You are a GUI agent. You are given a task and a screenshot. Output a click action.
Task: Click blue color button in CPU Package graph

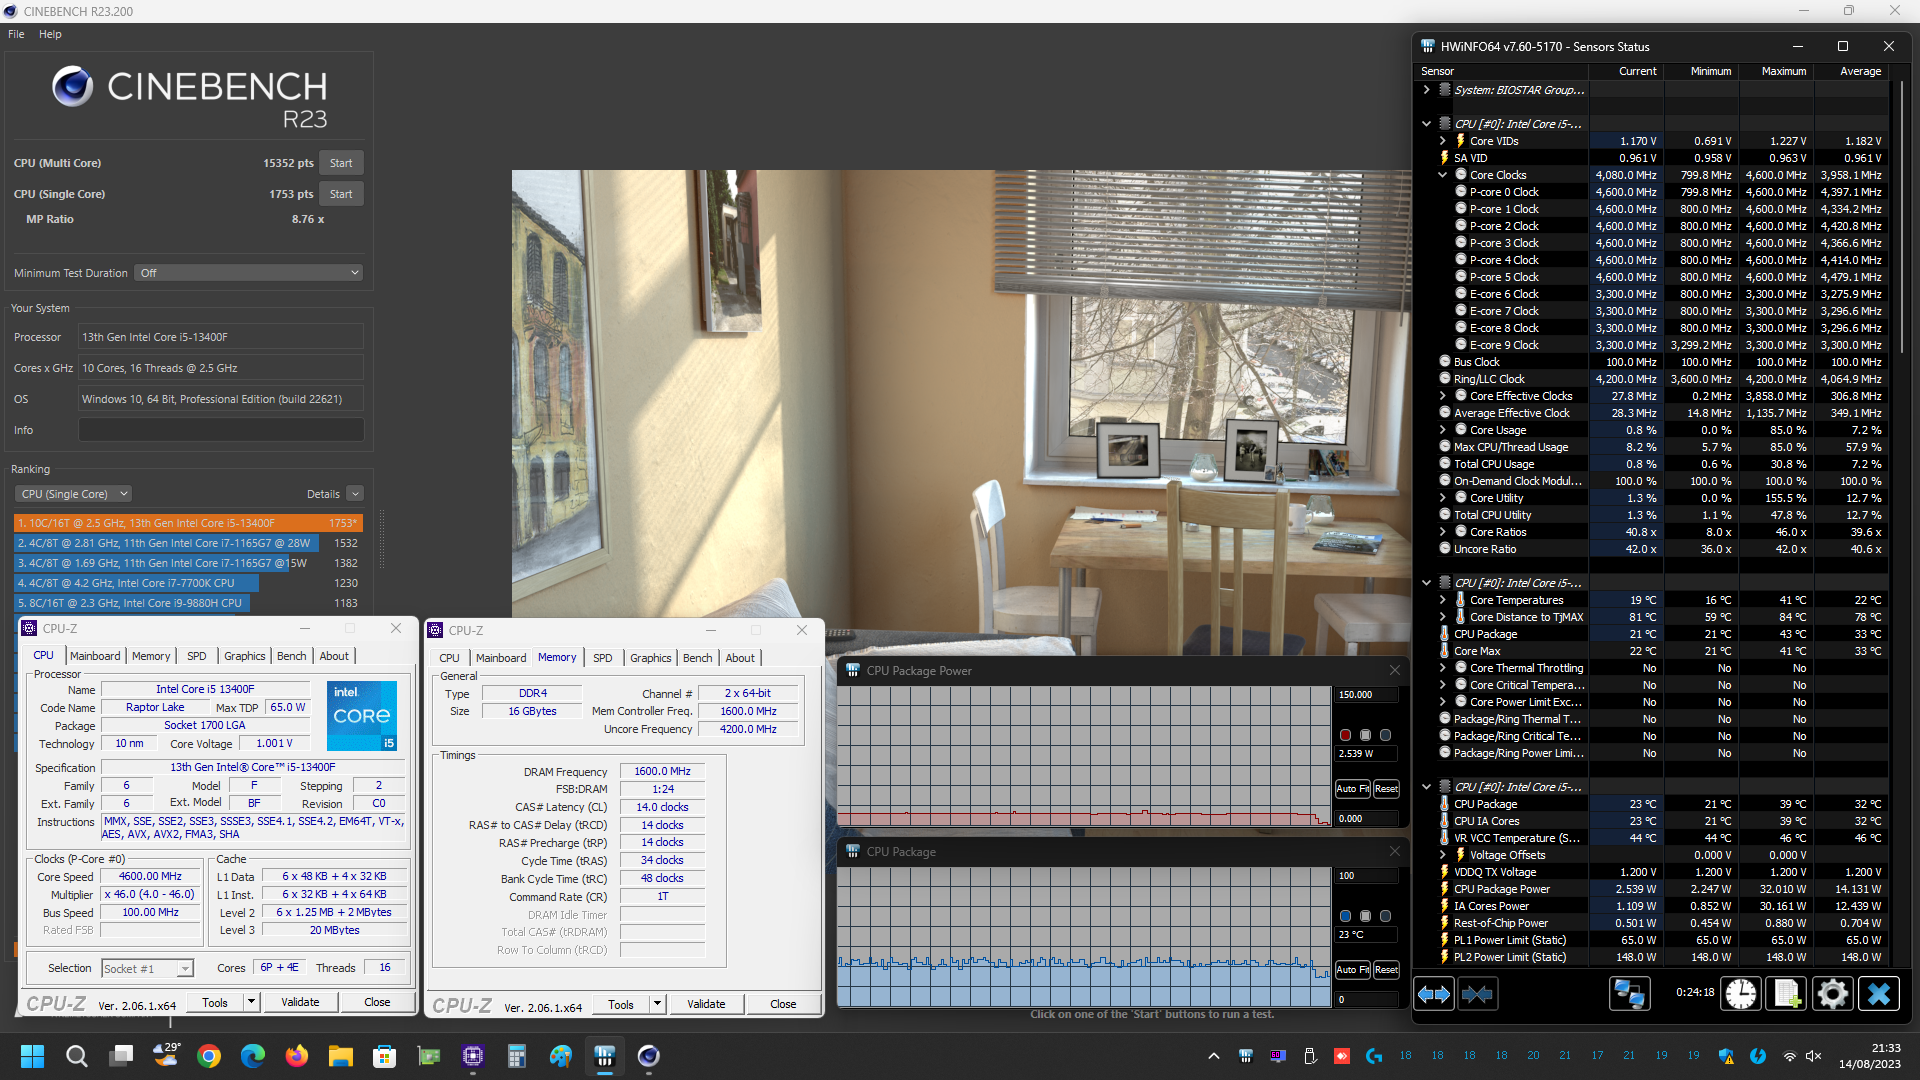click(x=1345, y=916)
